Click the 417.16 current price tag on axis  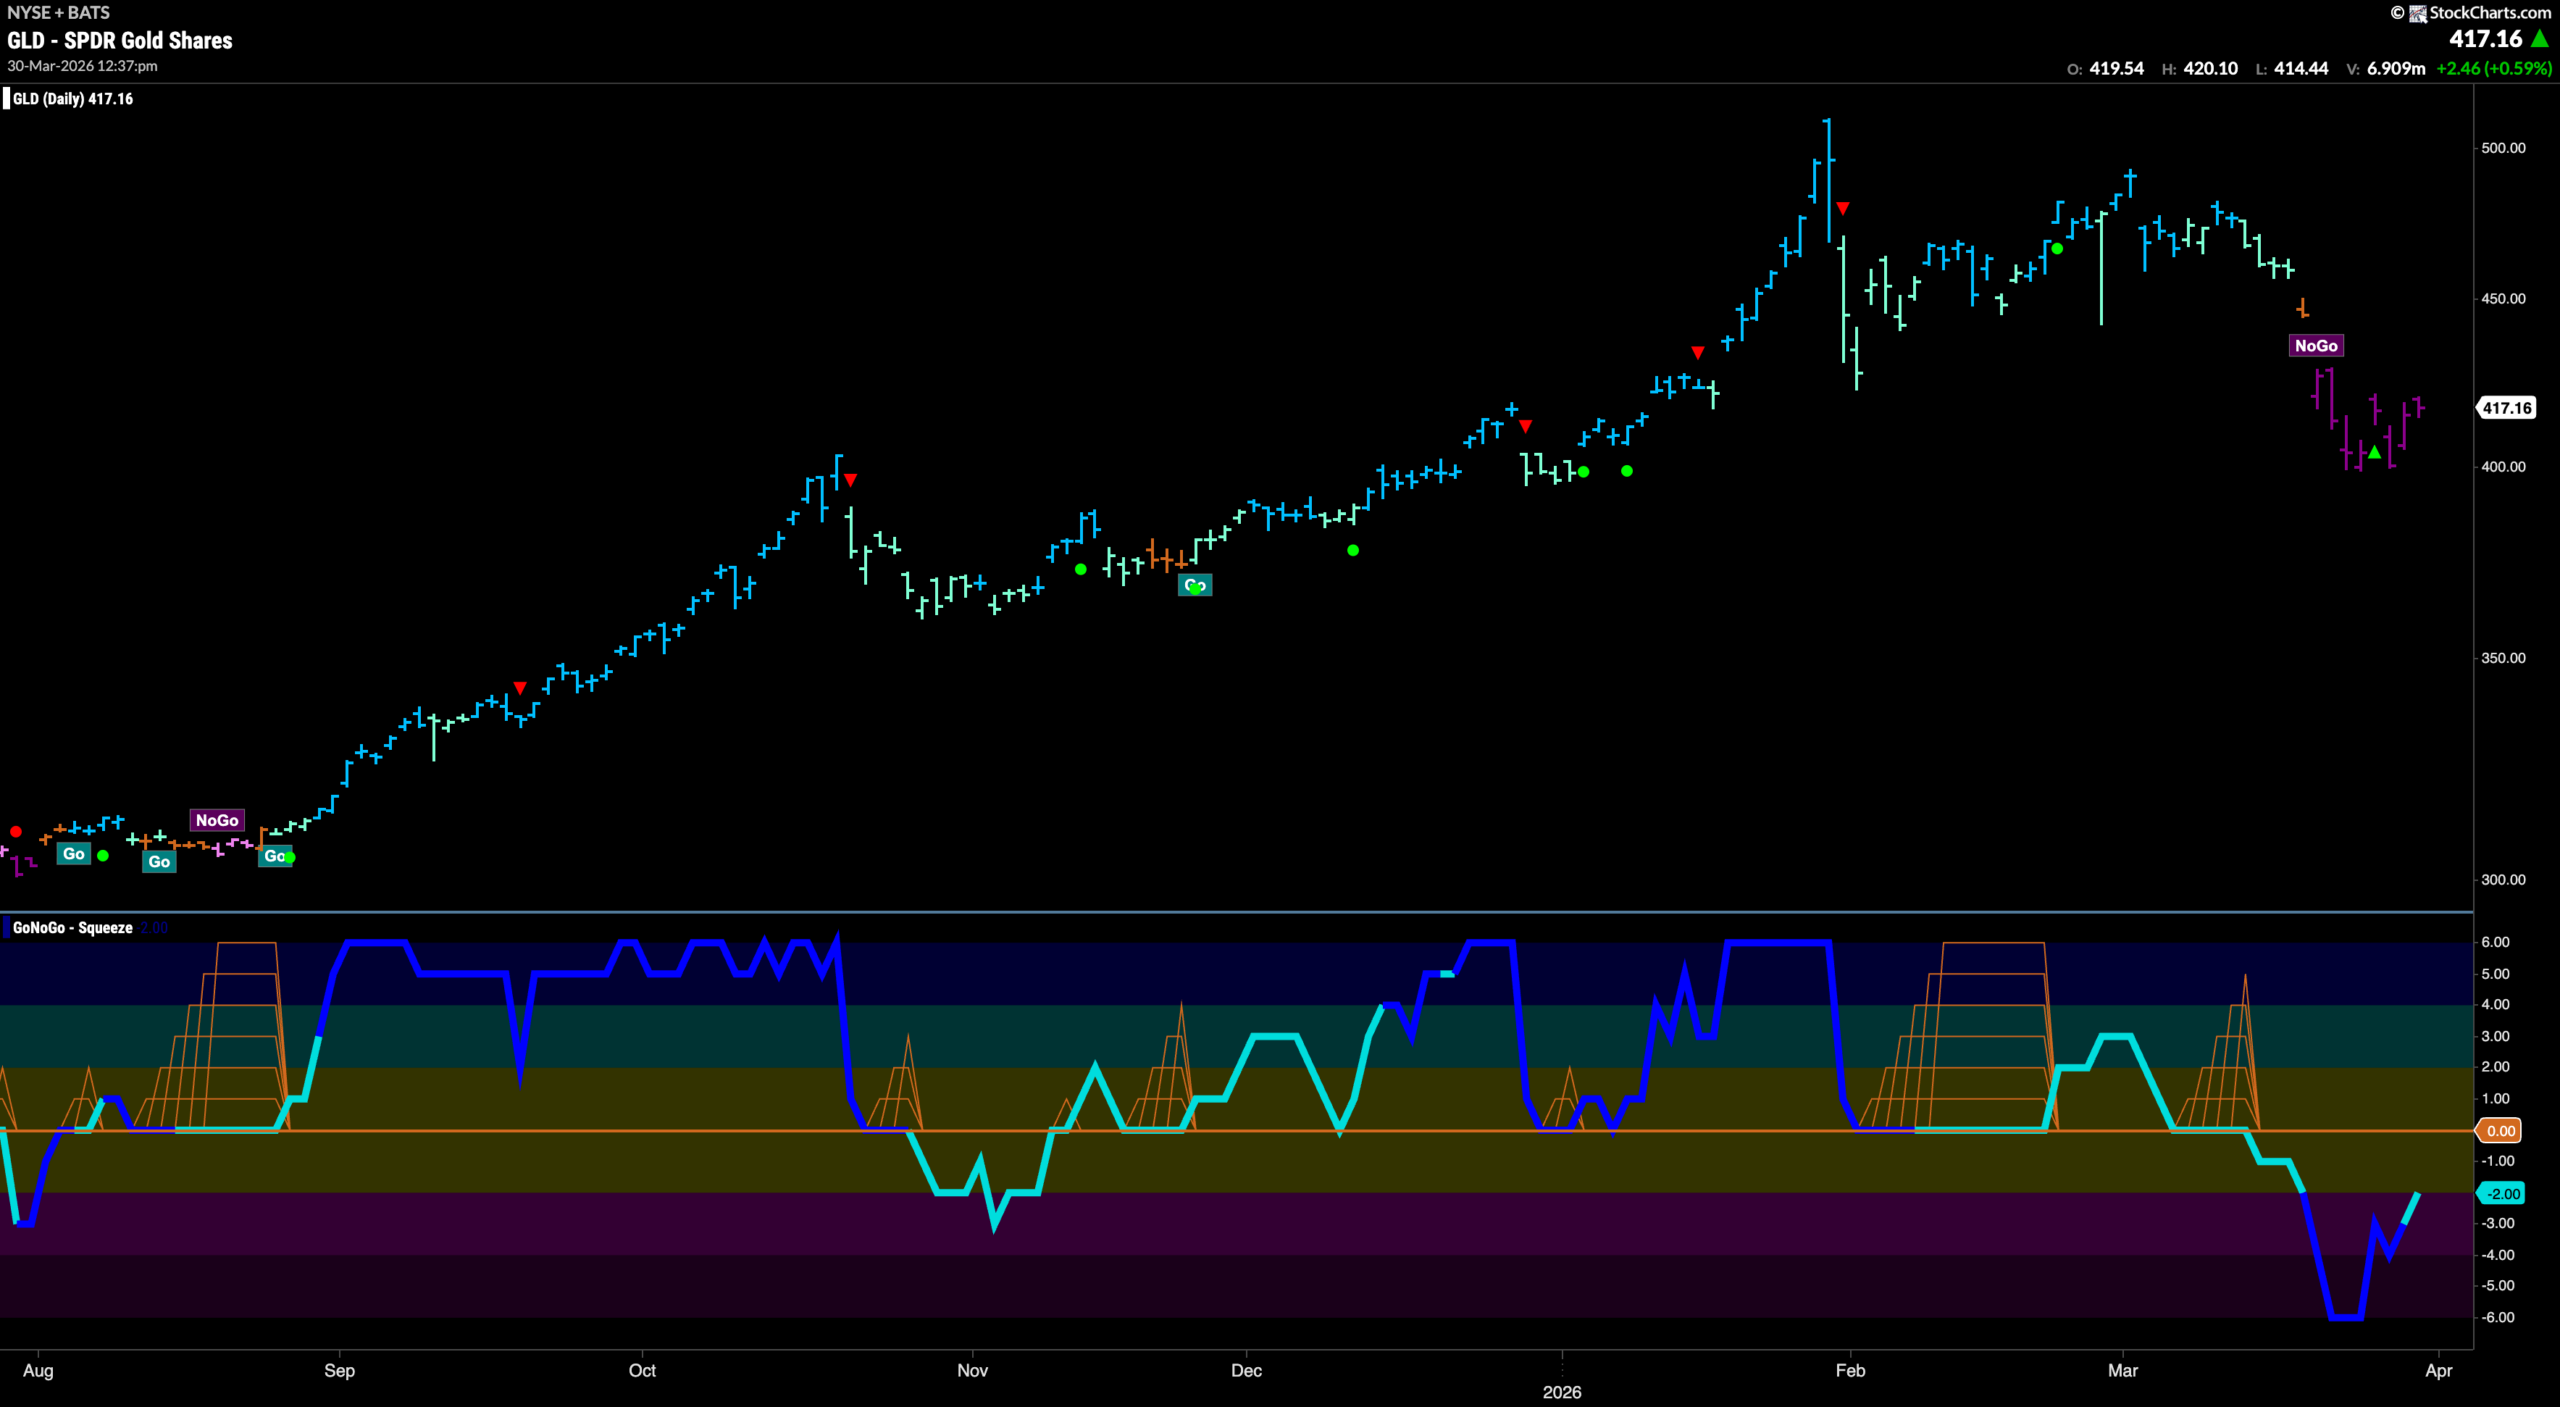(2506, 407)
